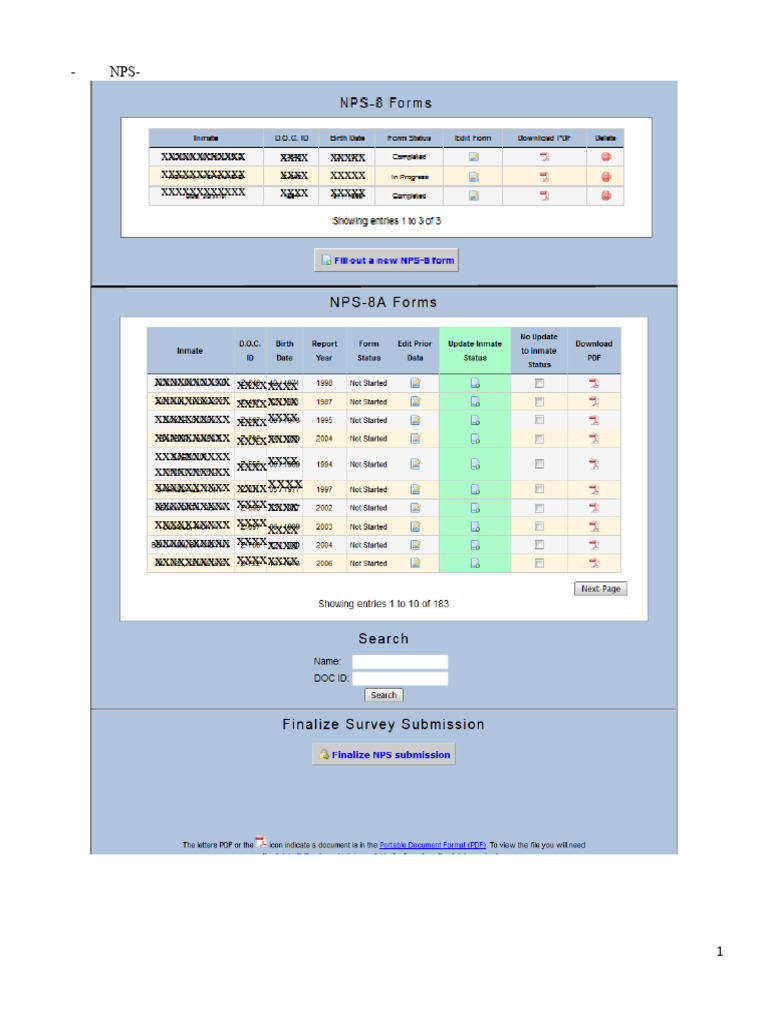Open the Portable Document Format (PDF) link
This screenshot has width=768, height=1024.
433,844
